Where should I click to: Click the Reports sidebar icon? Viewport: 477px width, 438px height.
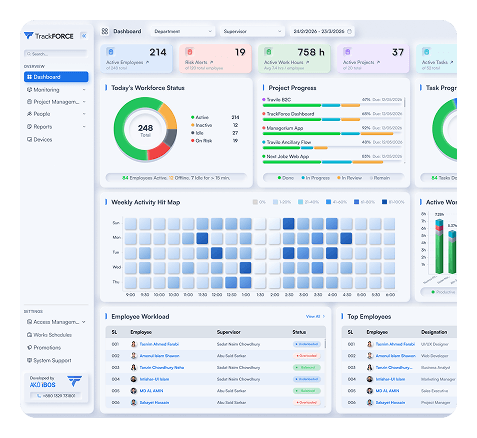point(29,127)
